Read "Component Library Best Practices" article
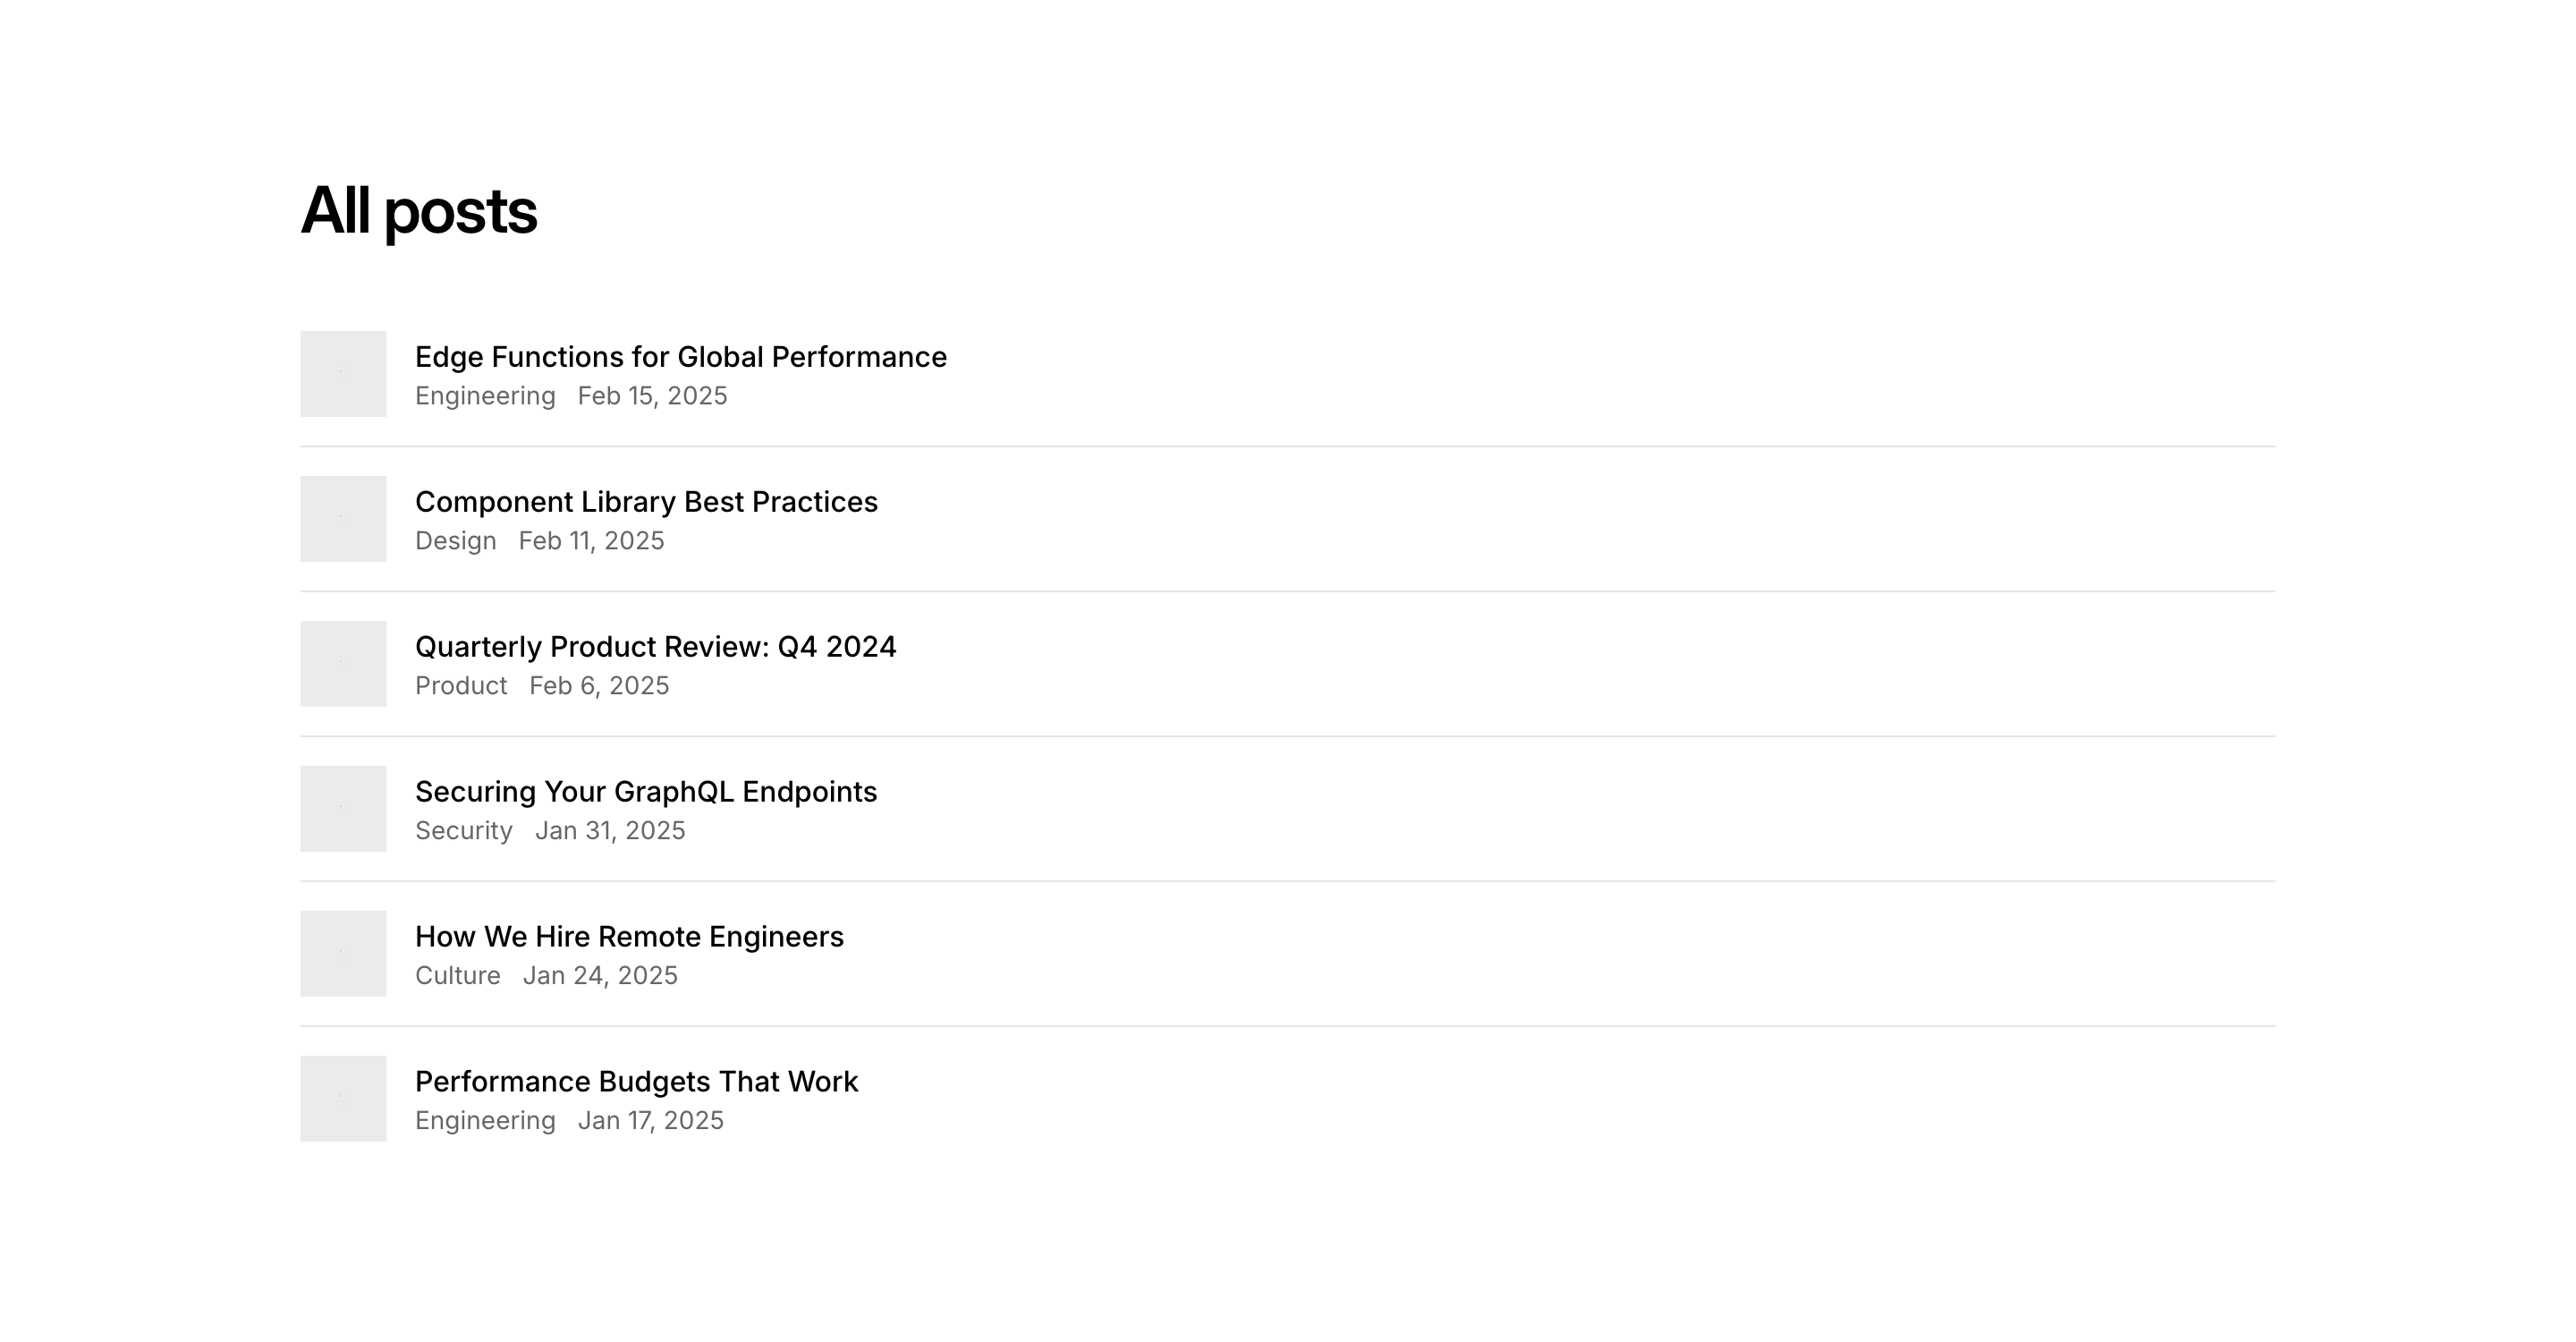 [x=646, y=502]
